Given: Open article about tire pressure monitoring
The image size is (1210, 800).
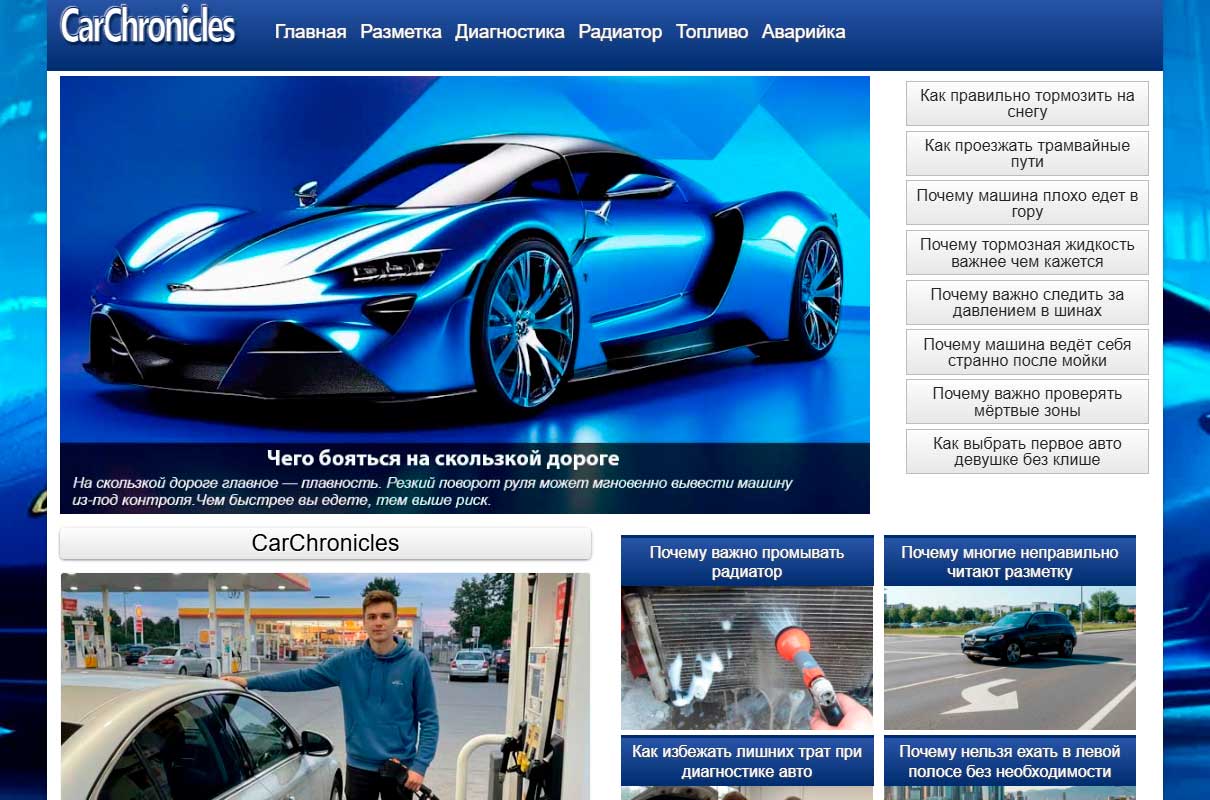Looking at the screenshot, I should click(x=1026, y=302).
